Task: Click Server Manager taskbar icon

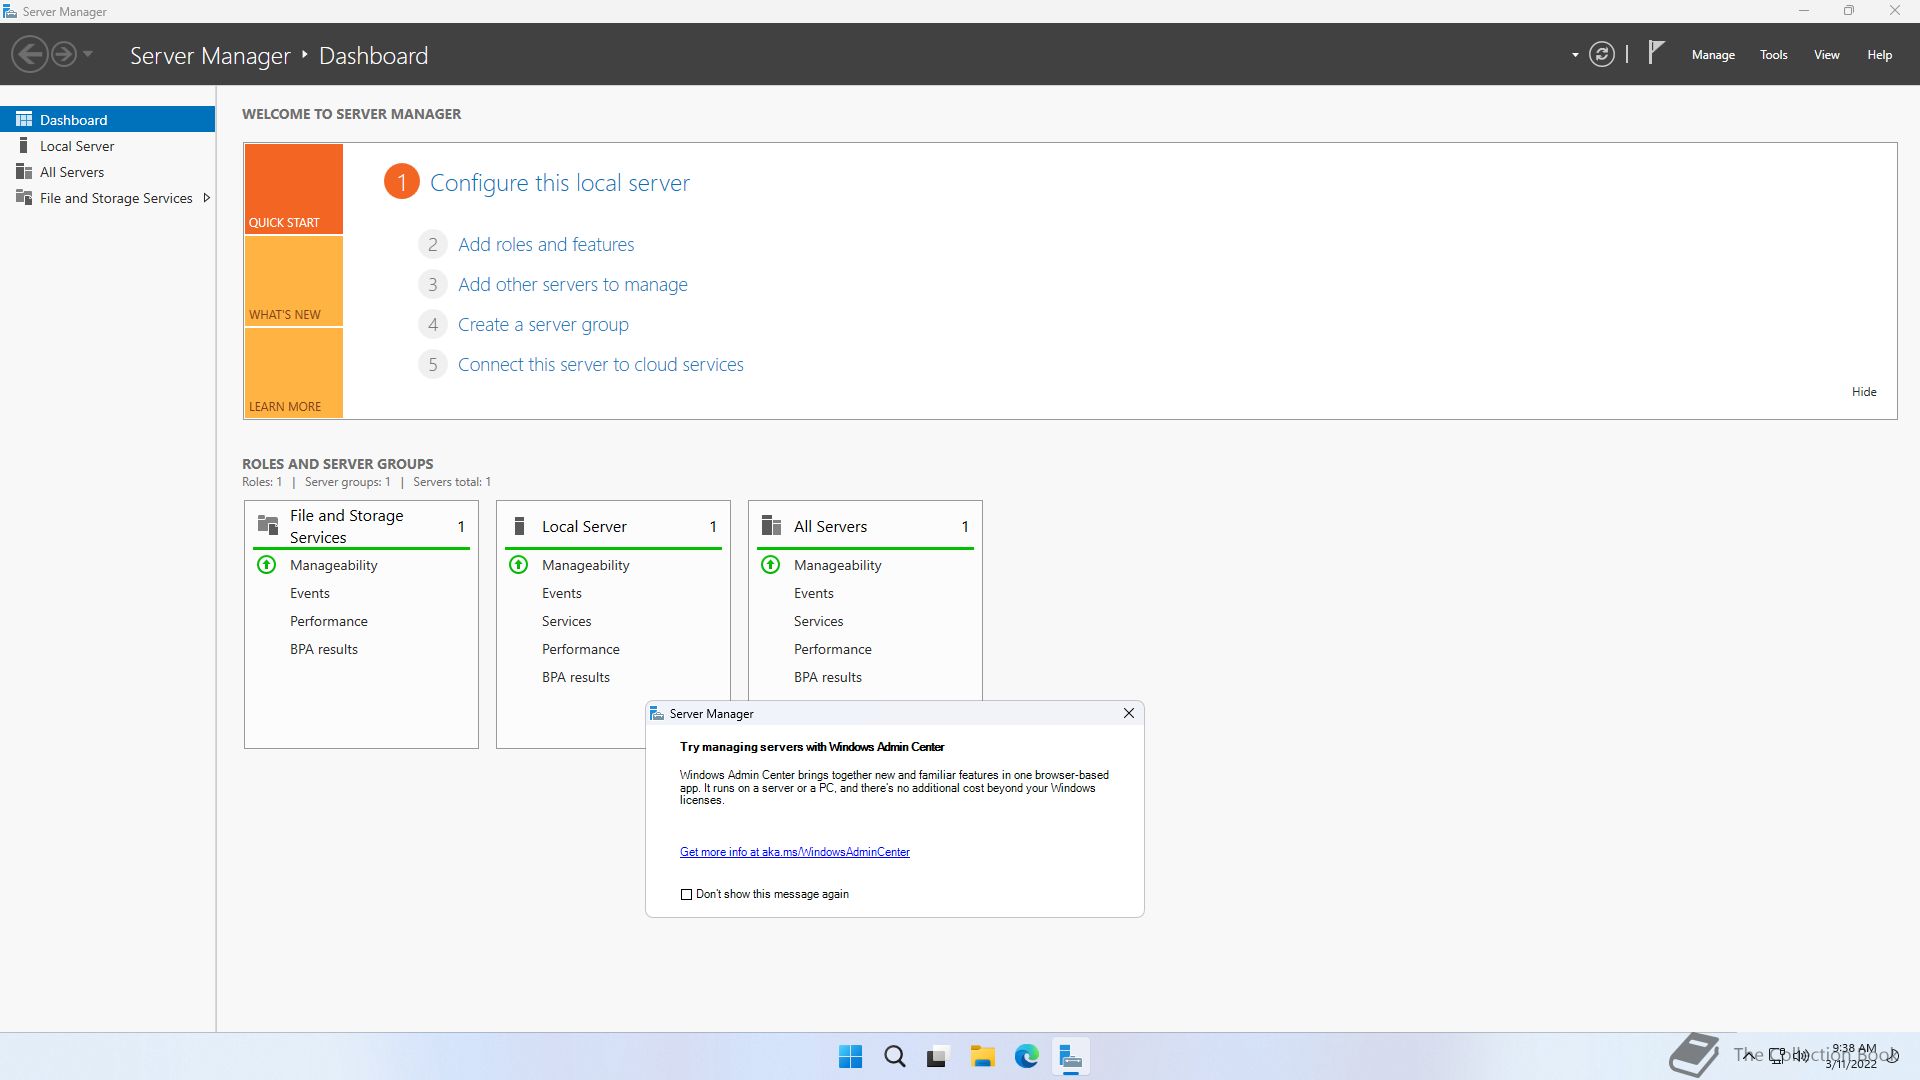Action: (x=1070, y=1056)
